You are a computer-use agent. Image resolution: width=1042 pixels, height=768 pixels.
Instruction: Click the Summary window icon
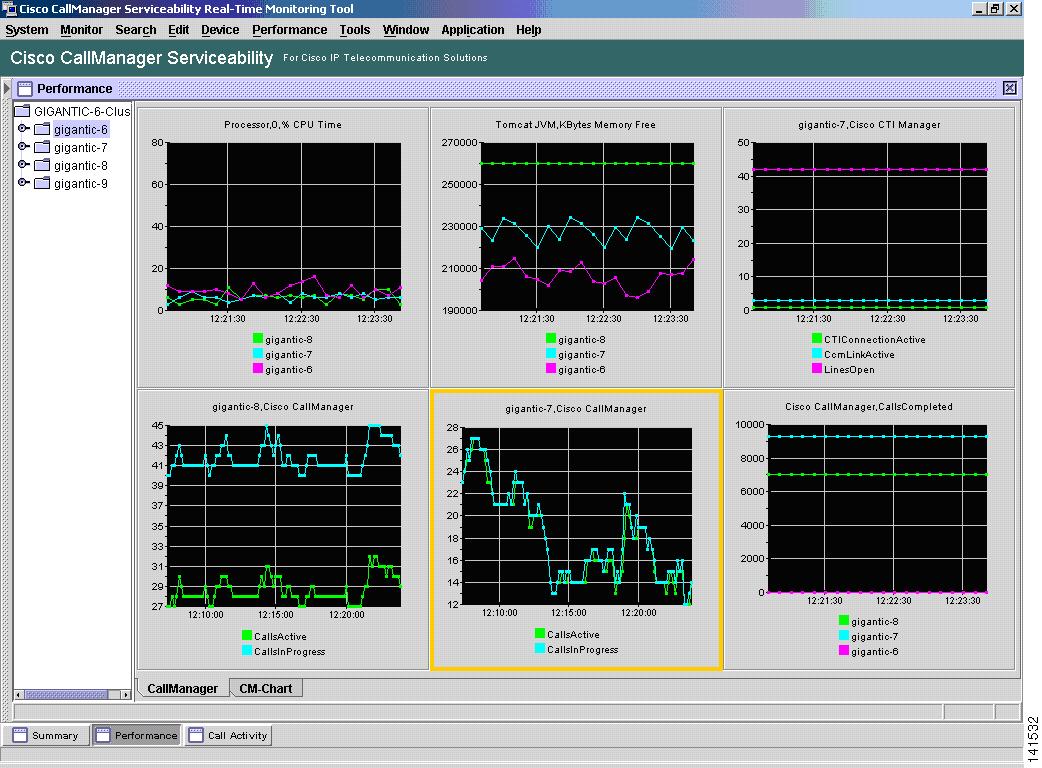point(20,735)
